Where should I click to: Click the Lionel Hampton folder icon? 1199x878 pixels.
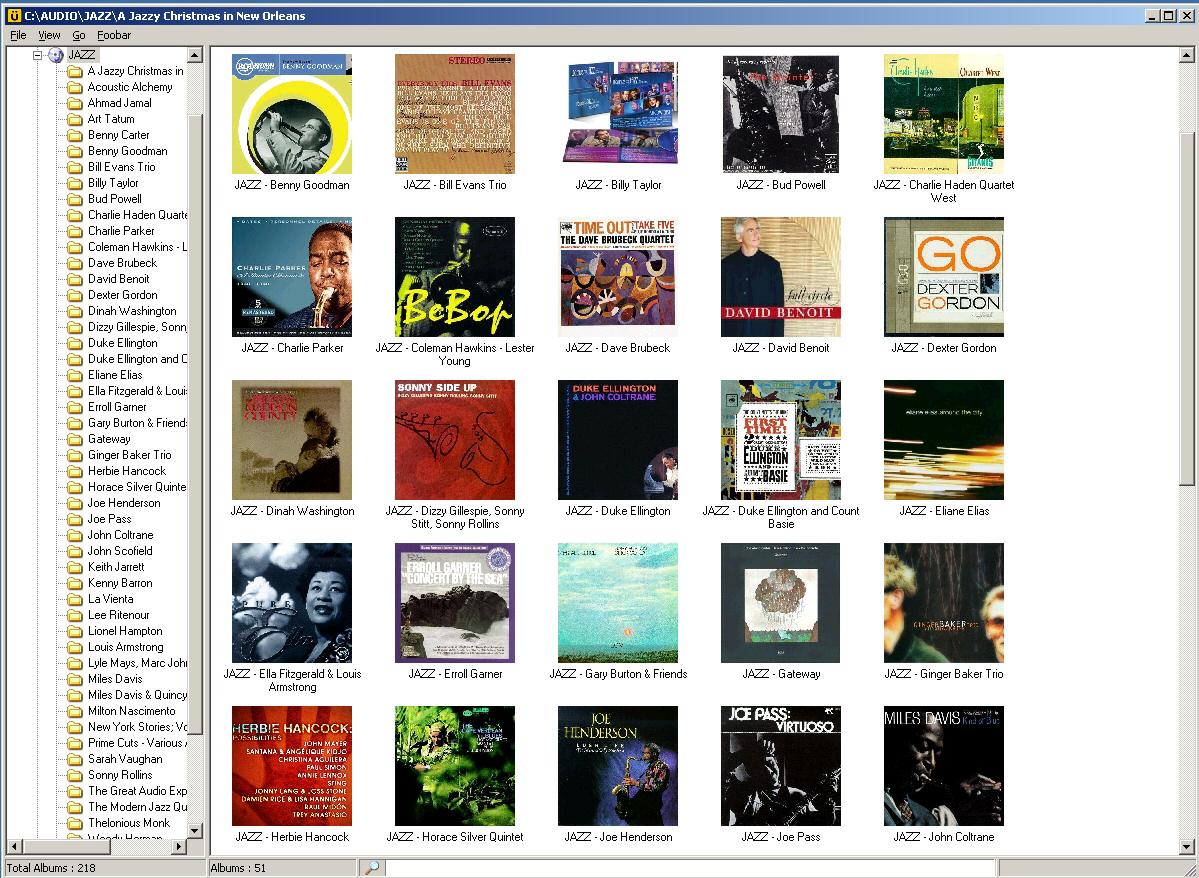click(x=74, y=632)
